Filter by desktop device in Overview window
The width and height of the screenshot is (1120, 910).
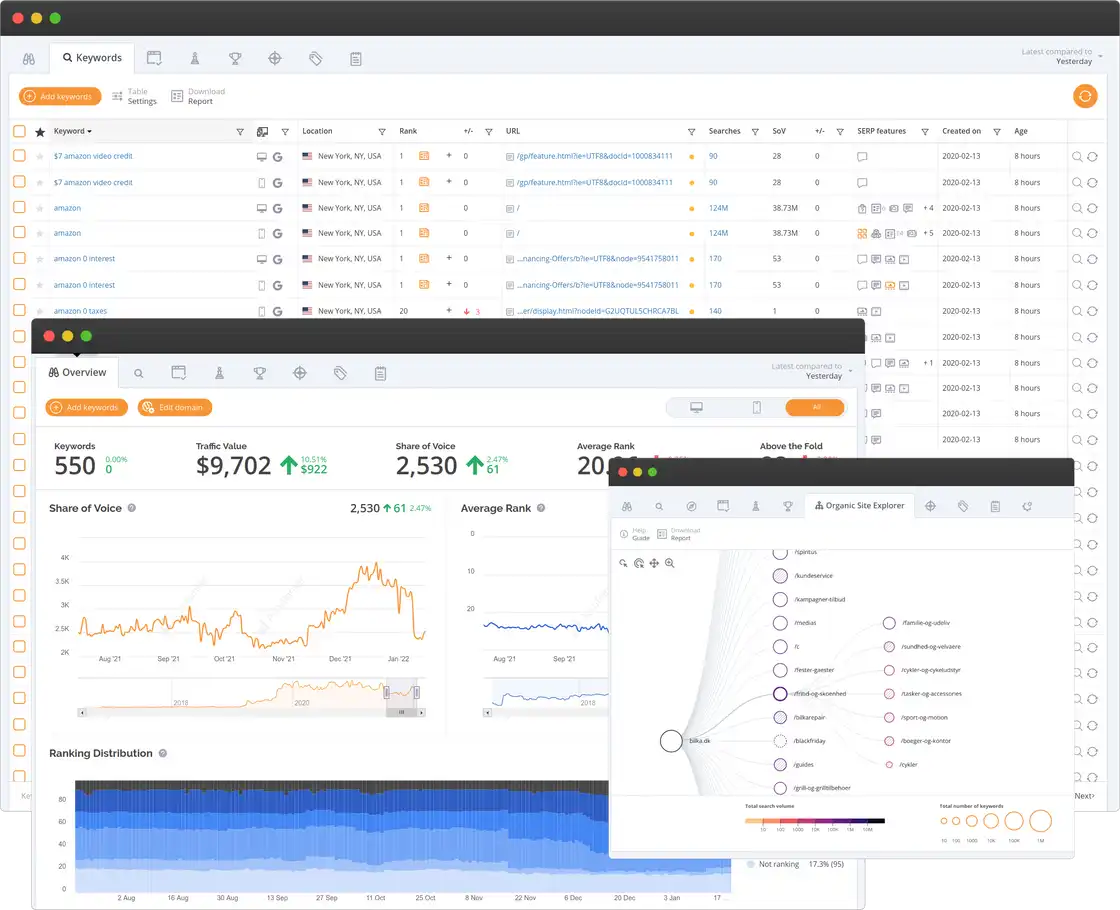[x=696, y=407]
